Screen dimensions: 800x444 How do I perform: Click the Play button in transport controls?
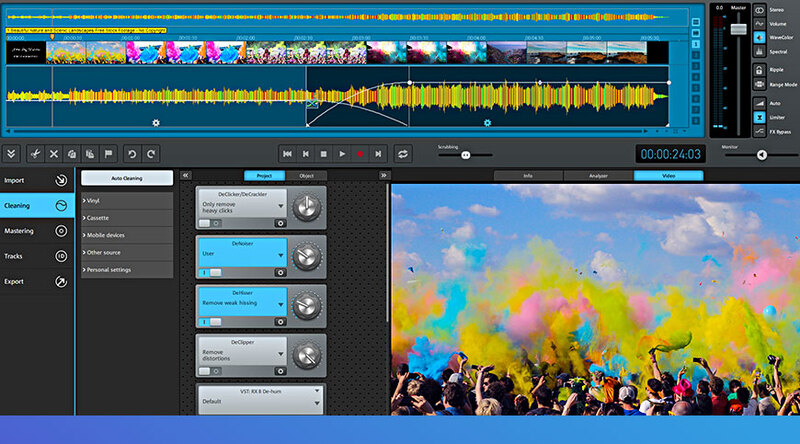[x=342, y=154]
